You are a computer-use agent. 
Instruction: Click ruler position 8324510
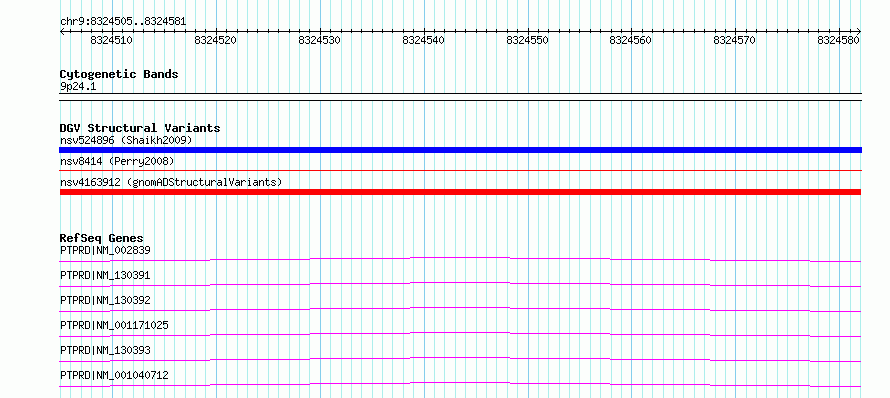click(x=111, y=40)
